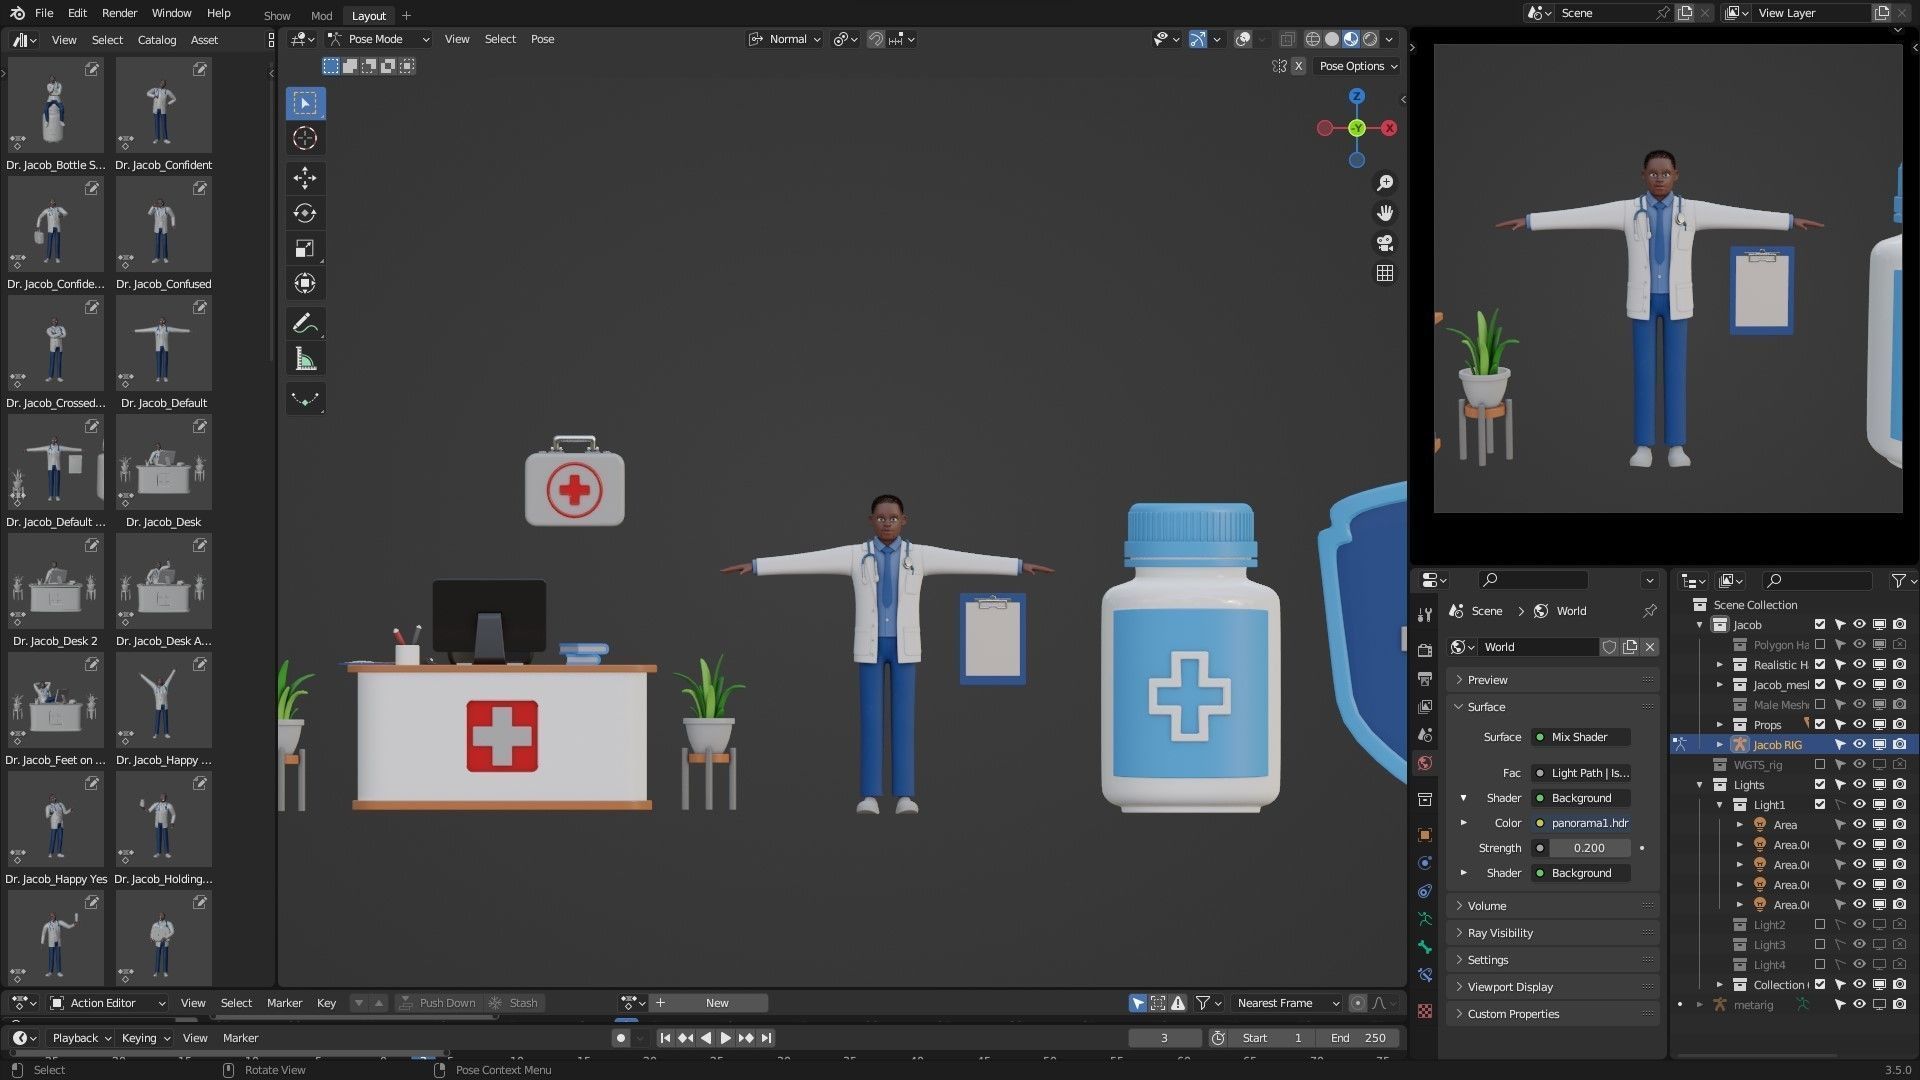Hide Jacob RIG with its eye icon
Screen dimensions: 1920x1080
tap(1859, 744)
